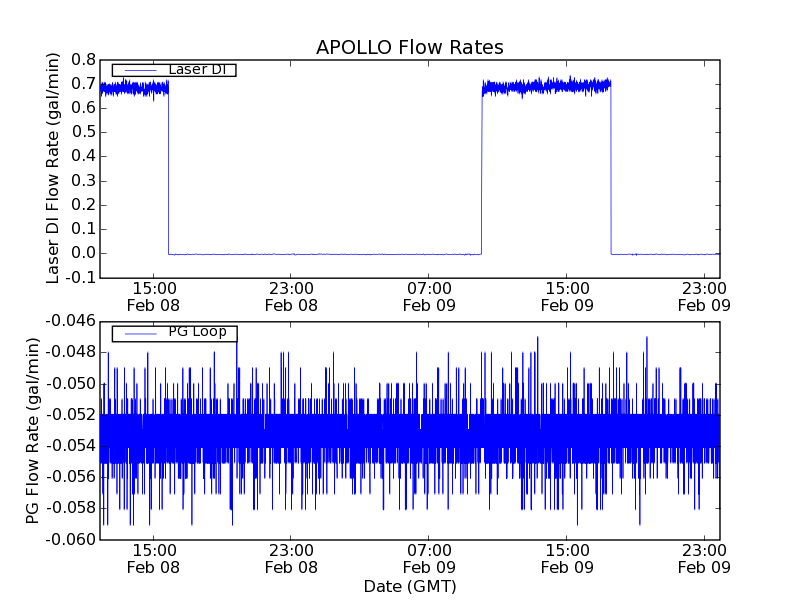Click top plot's 23:00 Feb 08 time tick
The height and width of the screenshot is (600, 800).
[x=291, y=297]
